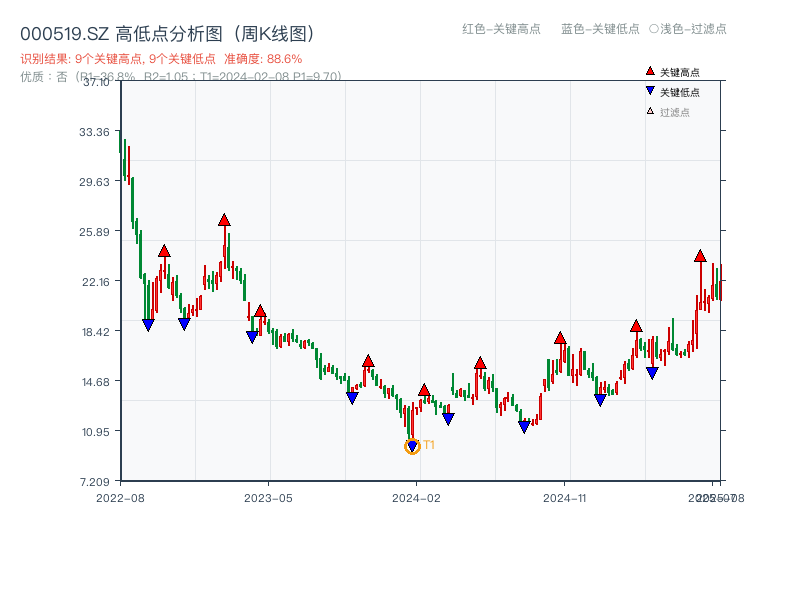Click the 2023-05 x-axis label
Screen dimensions: 800x600
pyautogui.click(x=268, y=498)
